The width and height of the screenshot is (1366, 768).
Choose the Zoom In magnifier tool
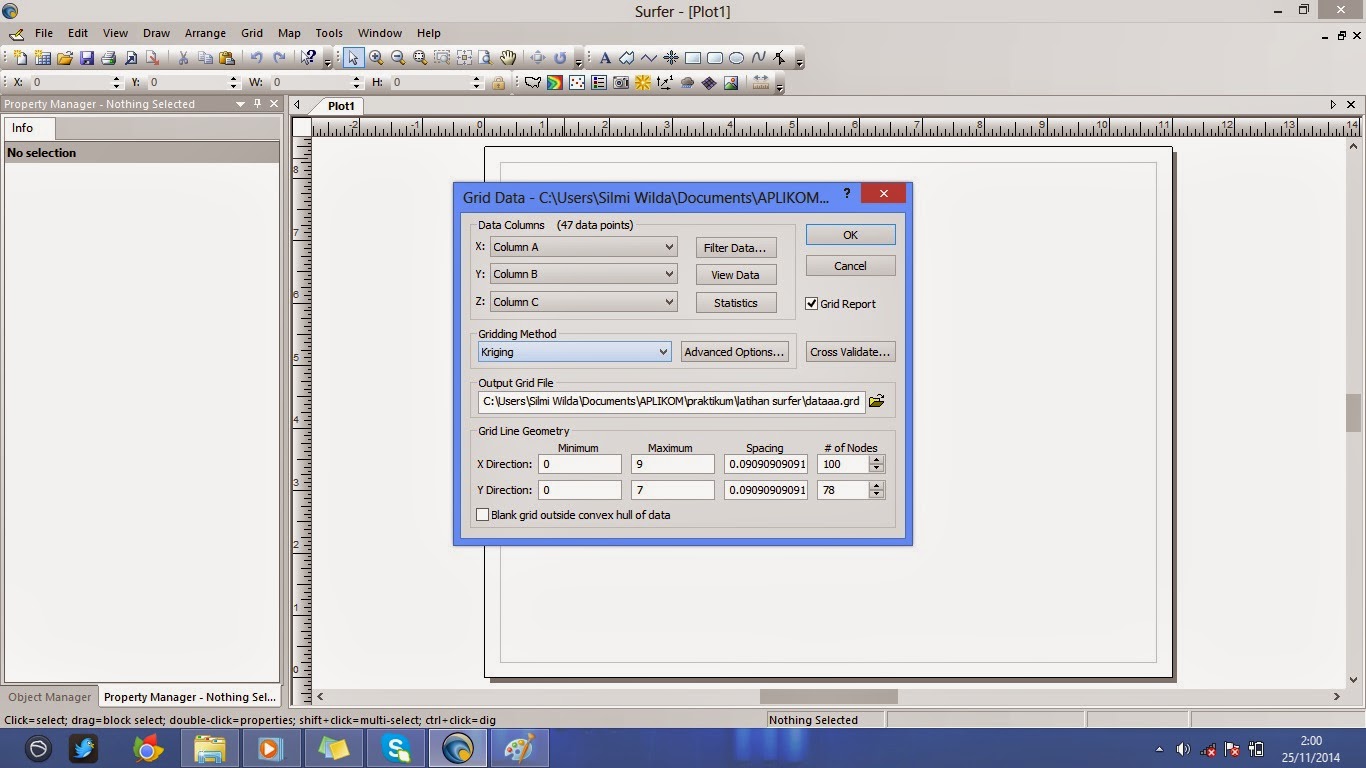[x=376, y=58]
